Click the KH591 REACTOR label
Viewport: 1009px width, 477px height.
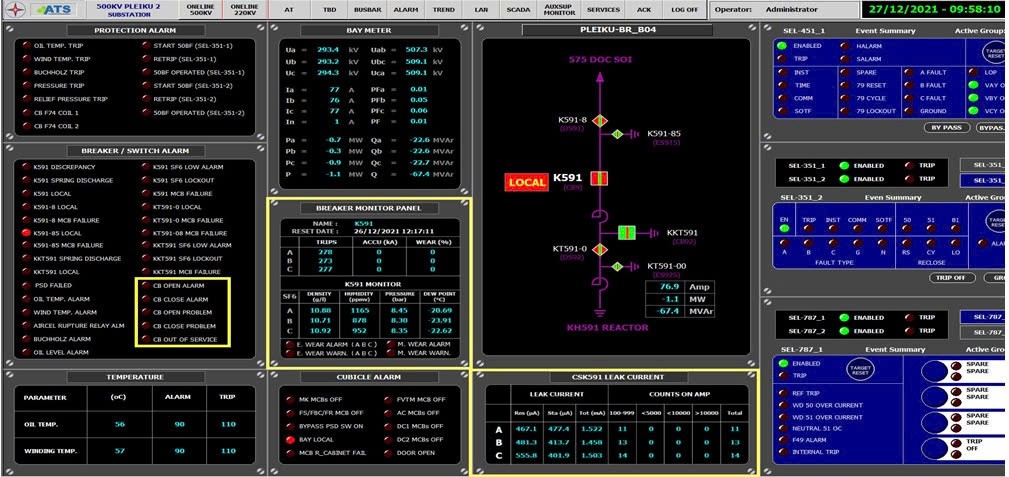(x=607, y=327)
